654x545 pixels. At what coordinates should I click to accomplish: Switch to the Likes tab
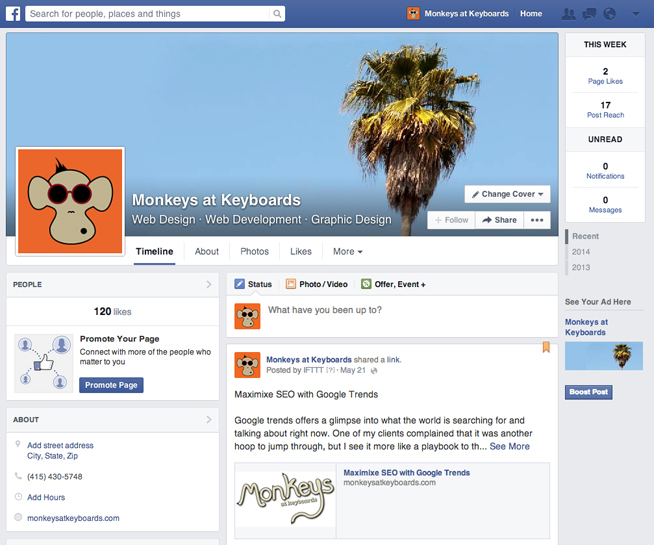pyautogui.click(x=301, y=251)
